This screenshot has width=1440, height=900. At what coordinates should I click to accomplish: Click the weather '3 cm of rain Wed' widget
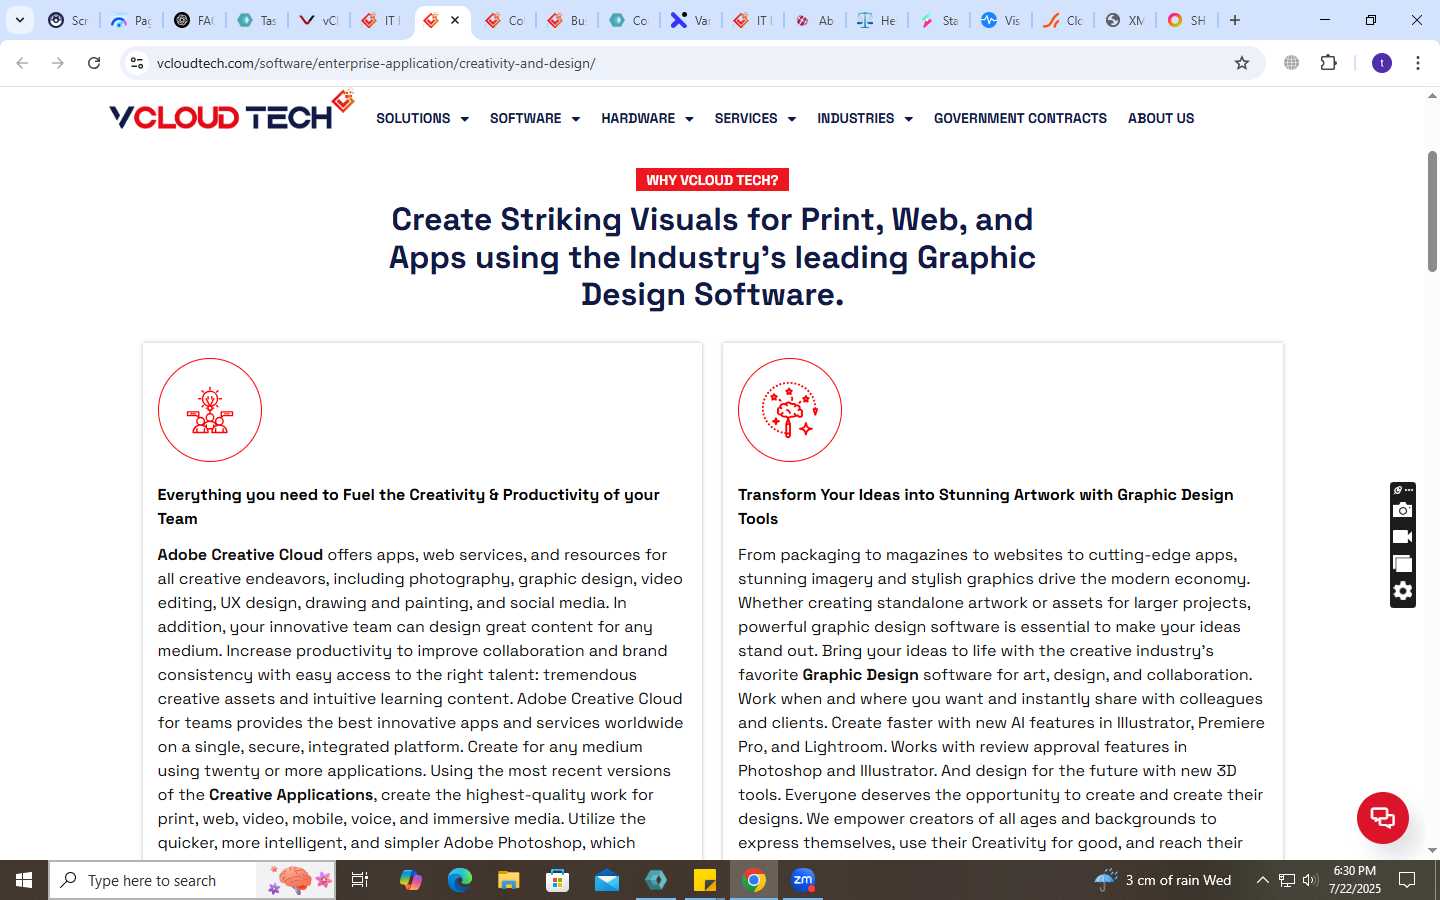pos(1163,880)
